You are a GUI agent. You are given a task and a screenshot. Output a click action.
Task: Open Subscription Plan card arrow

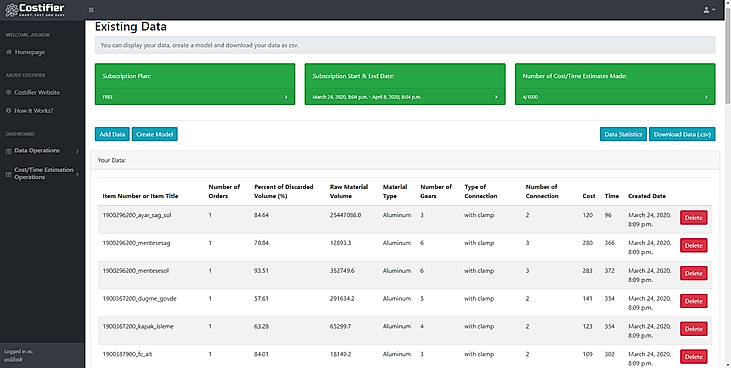coord(286,97)
